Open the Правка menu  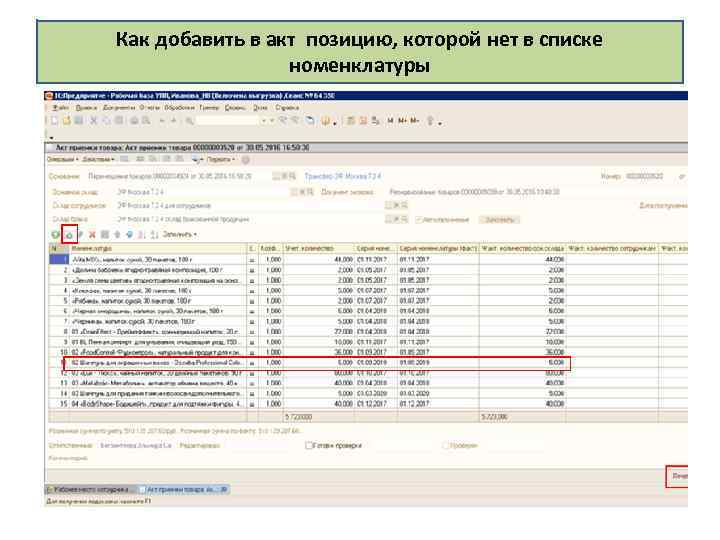tap(86, 108)
